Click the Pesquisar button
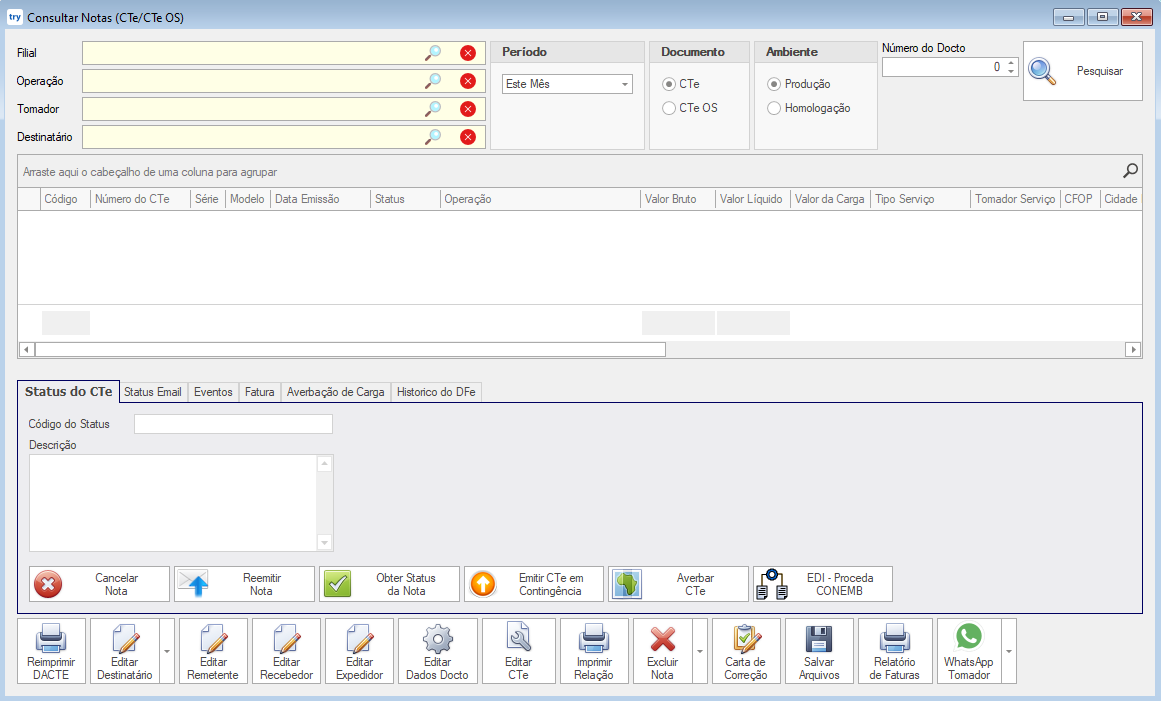This screenshot has width=1161, height=701. (x=1083, y=71)
